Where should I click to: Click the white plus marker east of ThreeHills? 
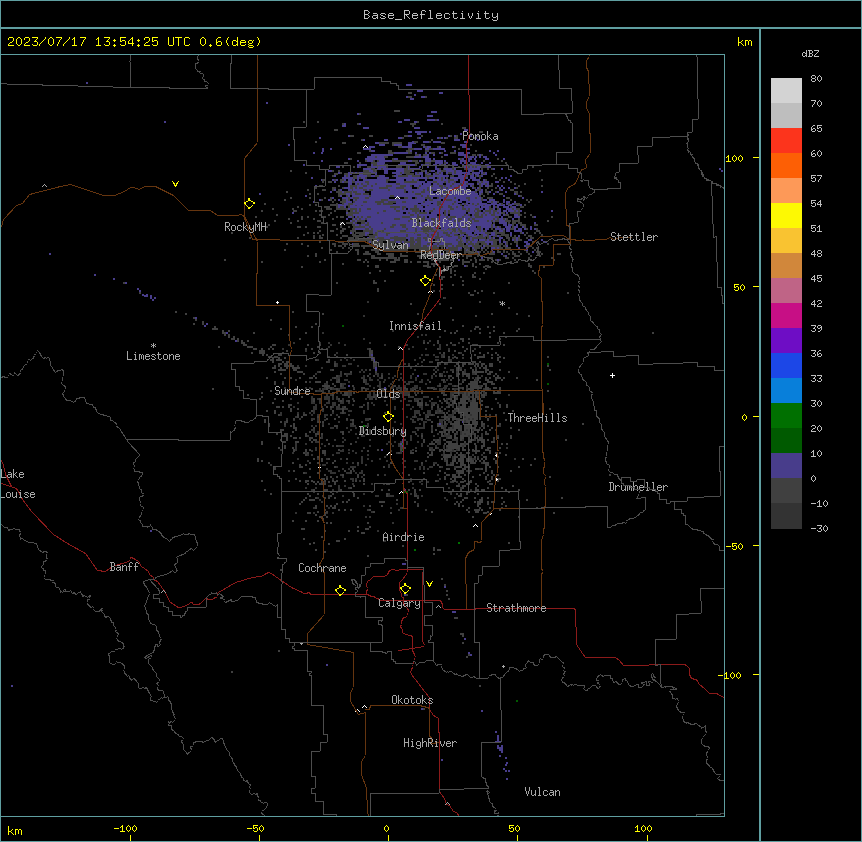coord(612,375)
